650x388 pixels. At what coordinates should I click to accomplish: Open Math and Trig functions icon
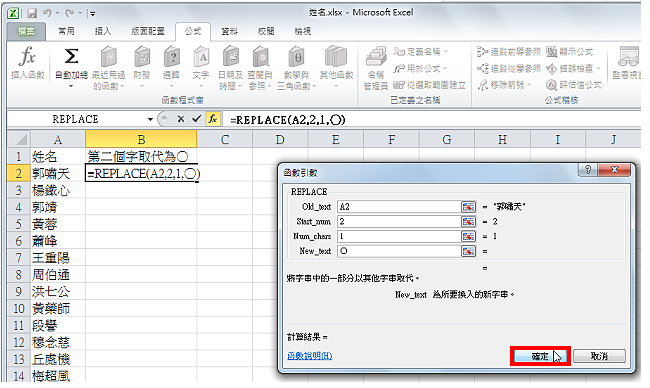[x=296, y=56]
